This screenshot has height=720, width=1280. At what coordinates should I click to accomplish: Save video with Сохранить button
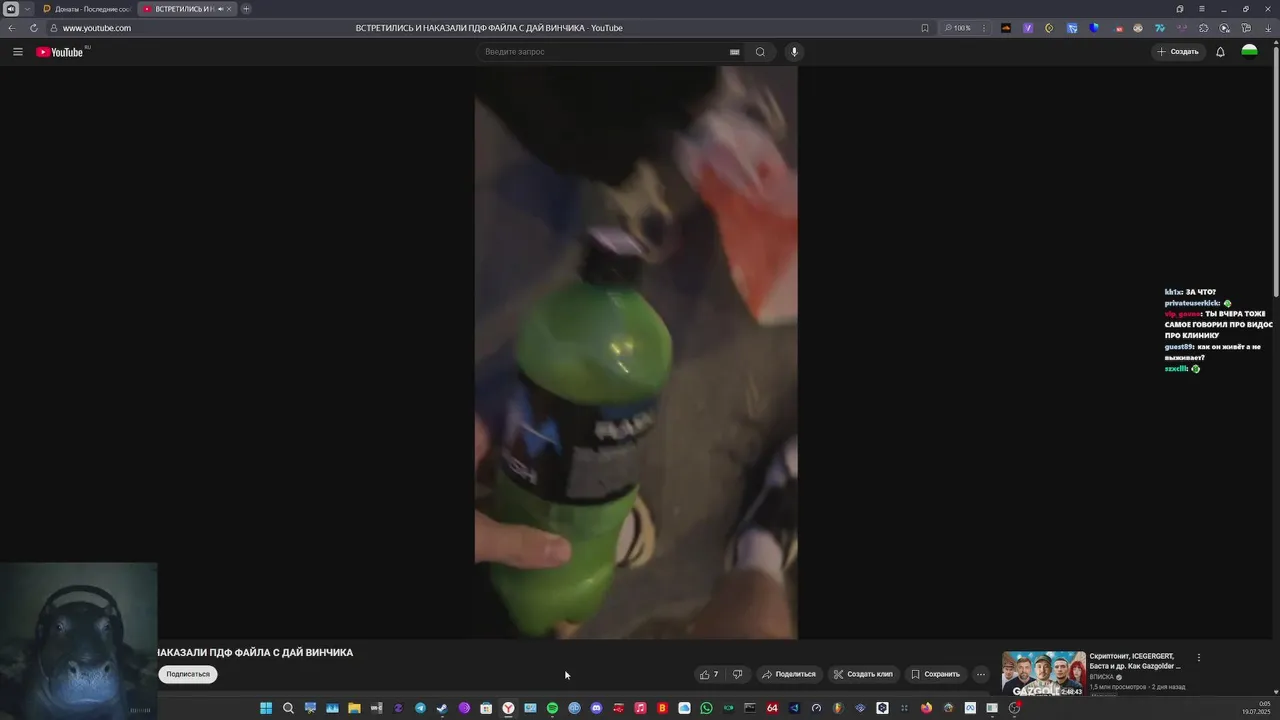(x=935, y=674)
